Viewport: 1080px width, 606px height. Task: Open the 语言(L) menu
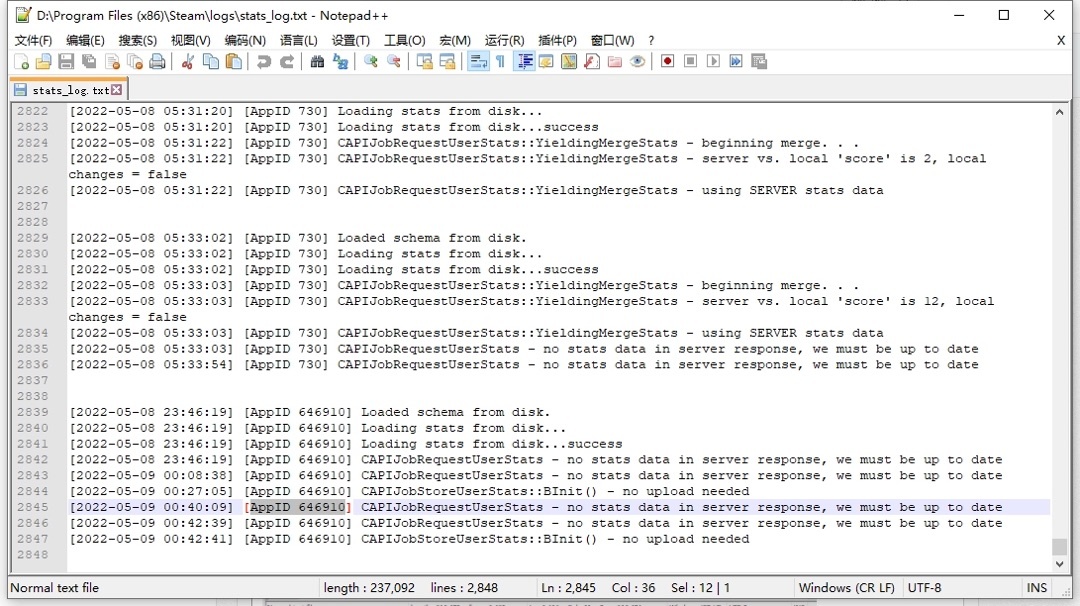[x=298, y=41]
